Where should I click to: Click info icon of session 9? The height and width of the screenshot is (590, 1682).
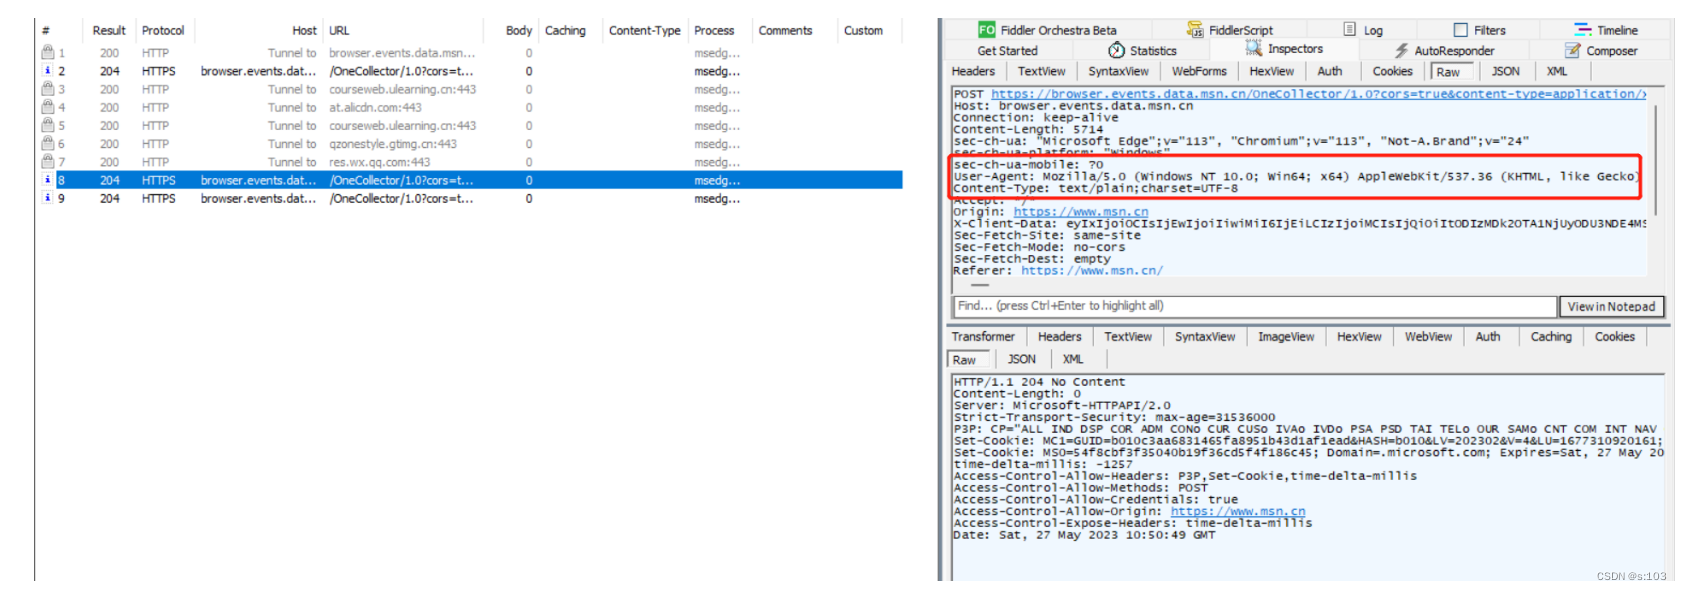pyautogui.click(x=47, y=198)
